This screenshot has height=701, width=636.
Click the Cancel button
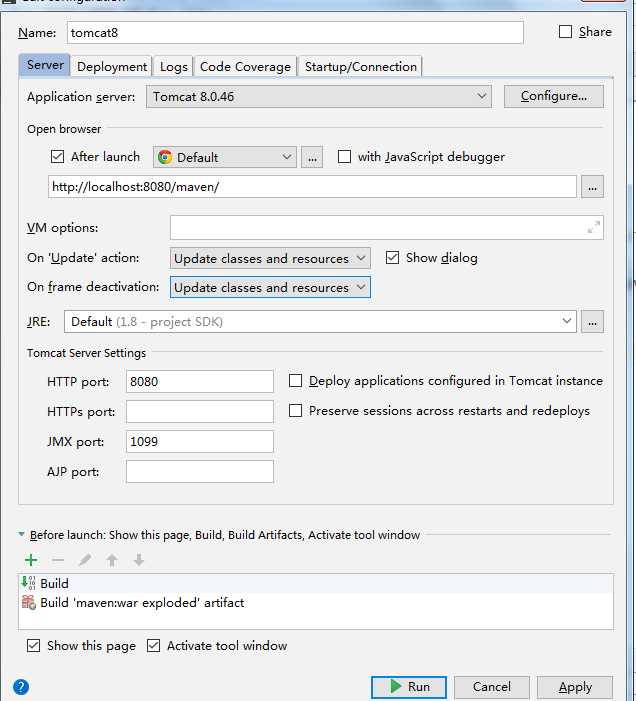[492, 687]
